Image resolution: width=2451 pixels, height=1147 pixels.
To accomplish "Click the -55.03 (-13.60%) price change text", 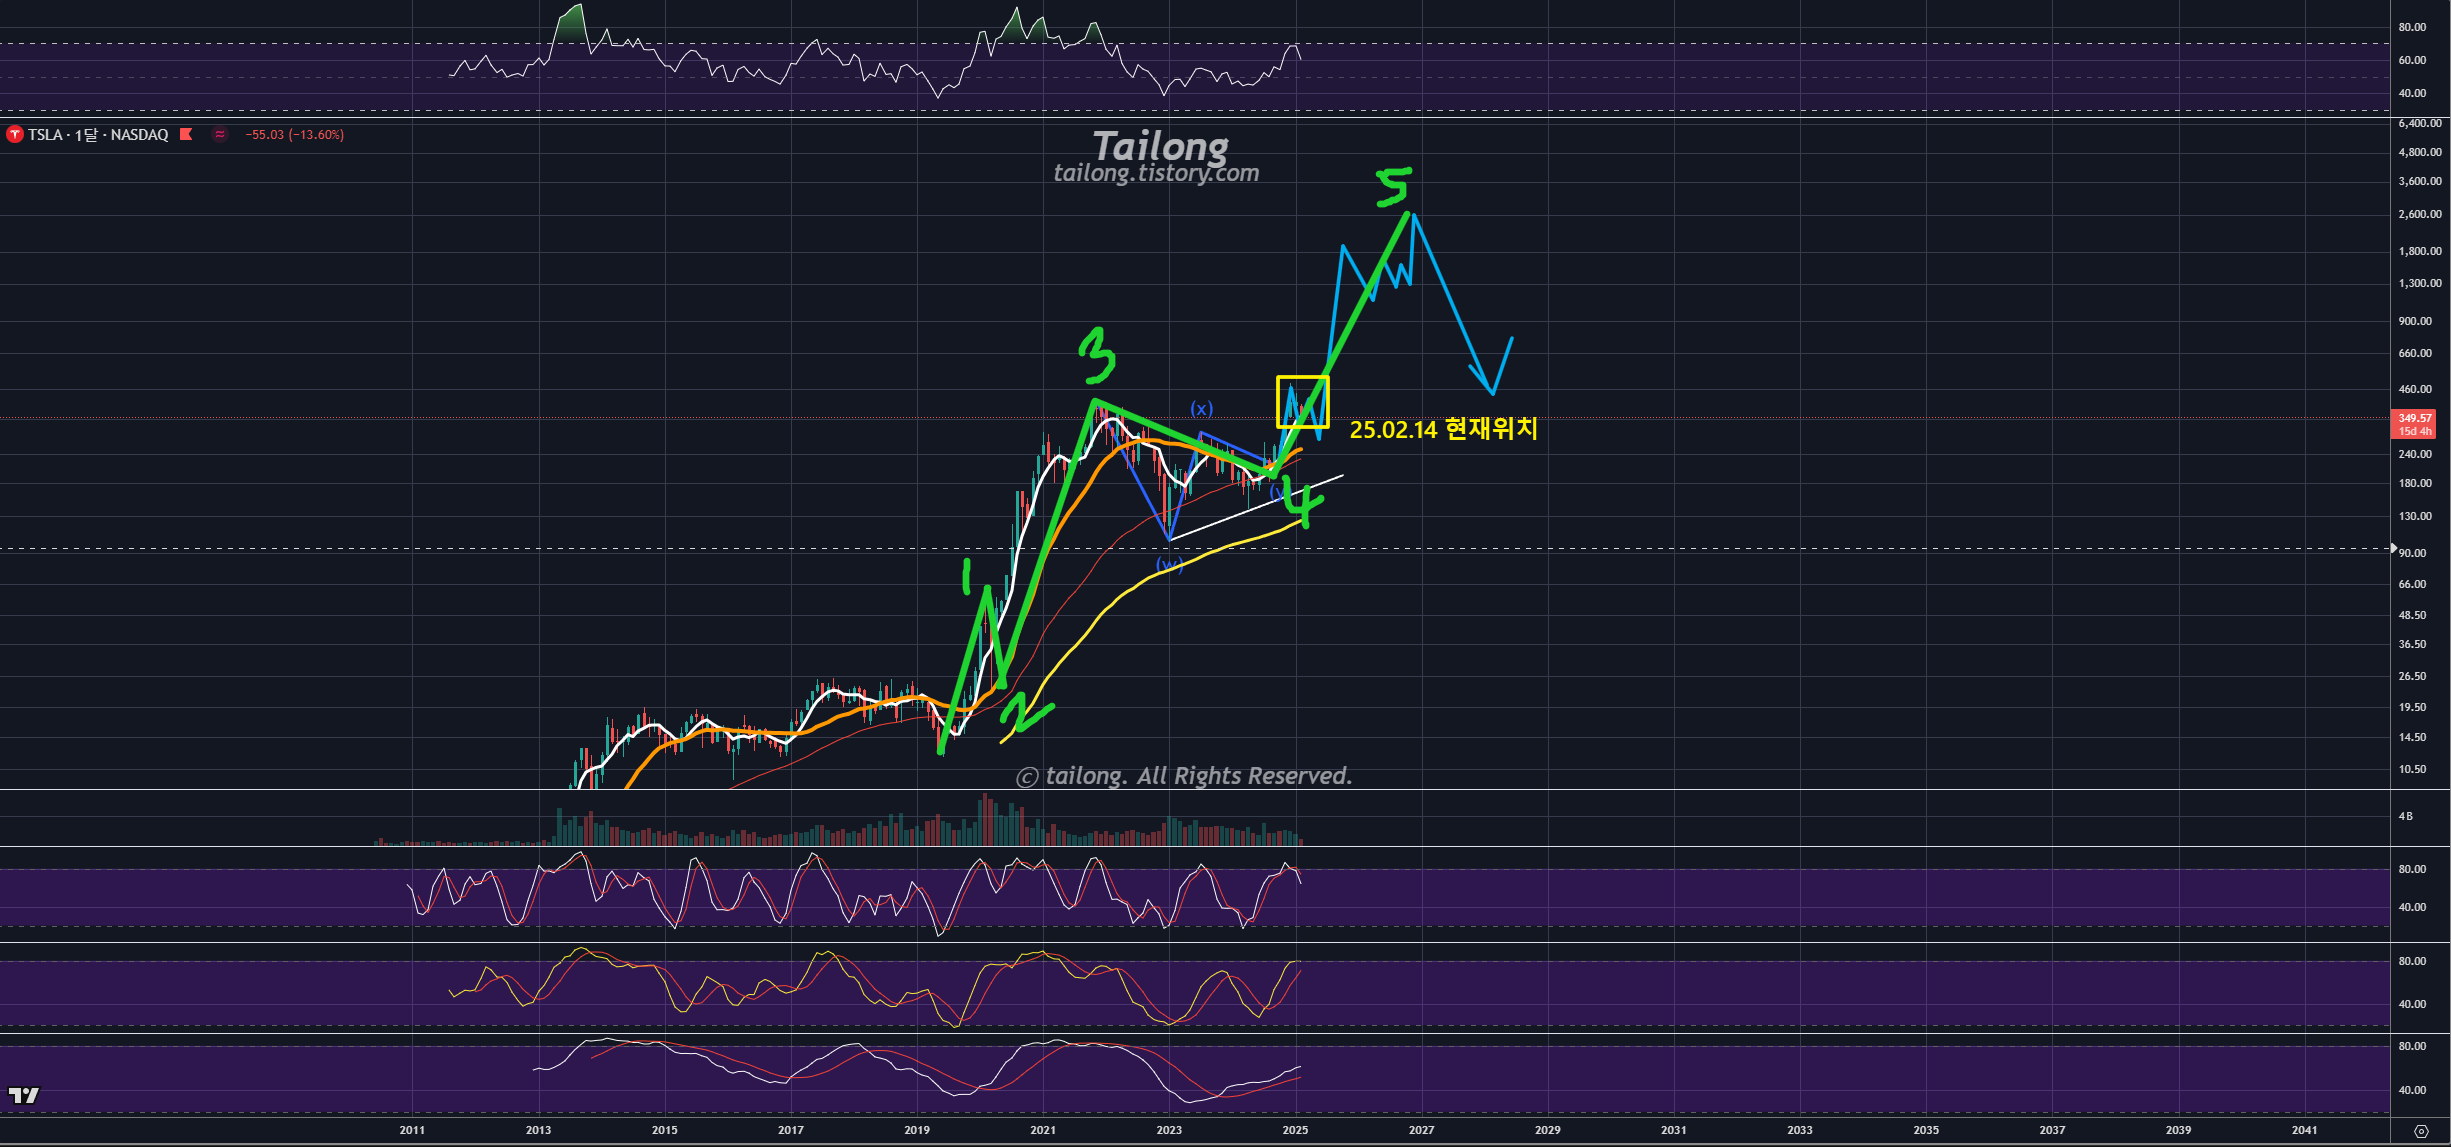I will coord(294,134).
